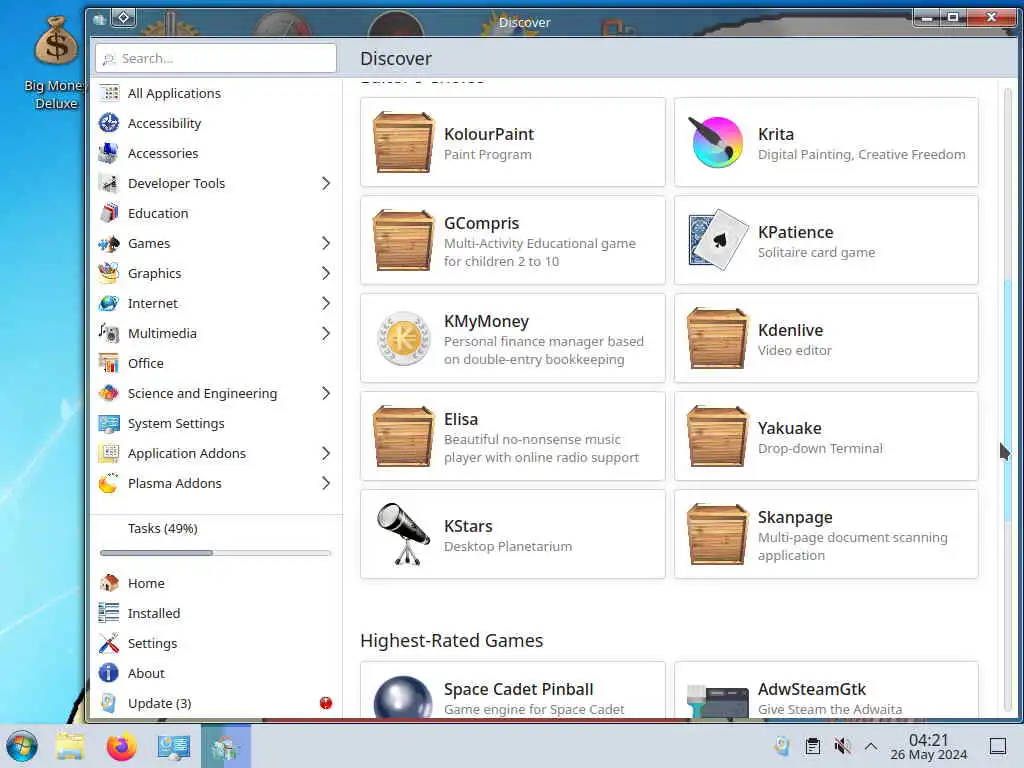
Task: Open the KolourPaint title text
Action: click(489, 134)
